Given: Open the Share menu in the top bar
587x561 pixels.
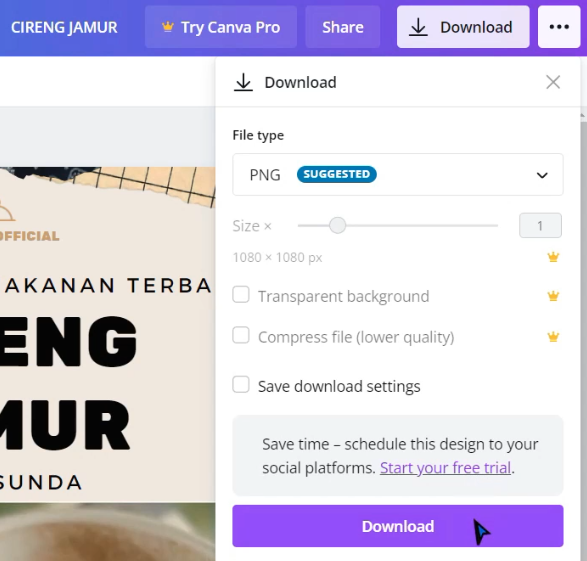Looking at the screenshot, I should pyautogui.click(x=343, y=27).
